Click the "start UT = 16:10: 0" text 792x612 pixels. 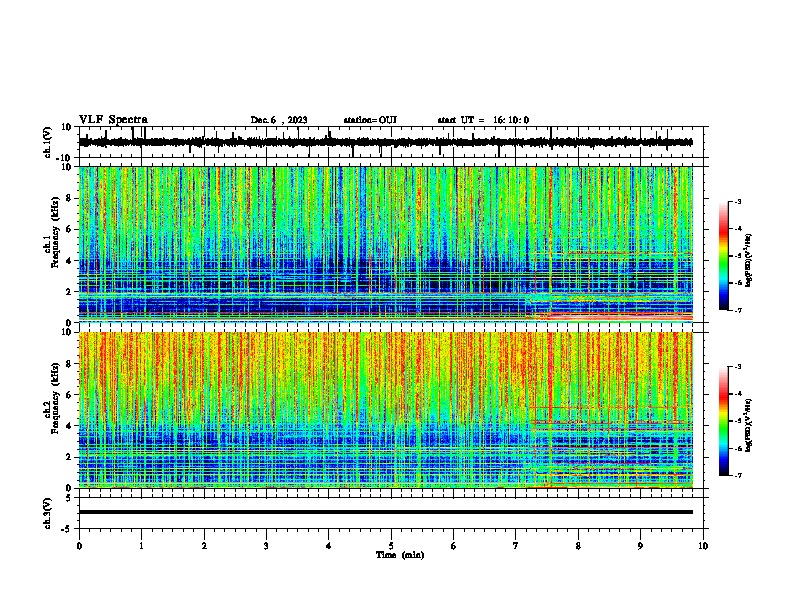coord(483,120)
